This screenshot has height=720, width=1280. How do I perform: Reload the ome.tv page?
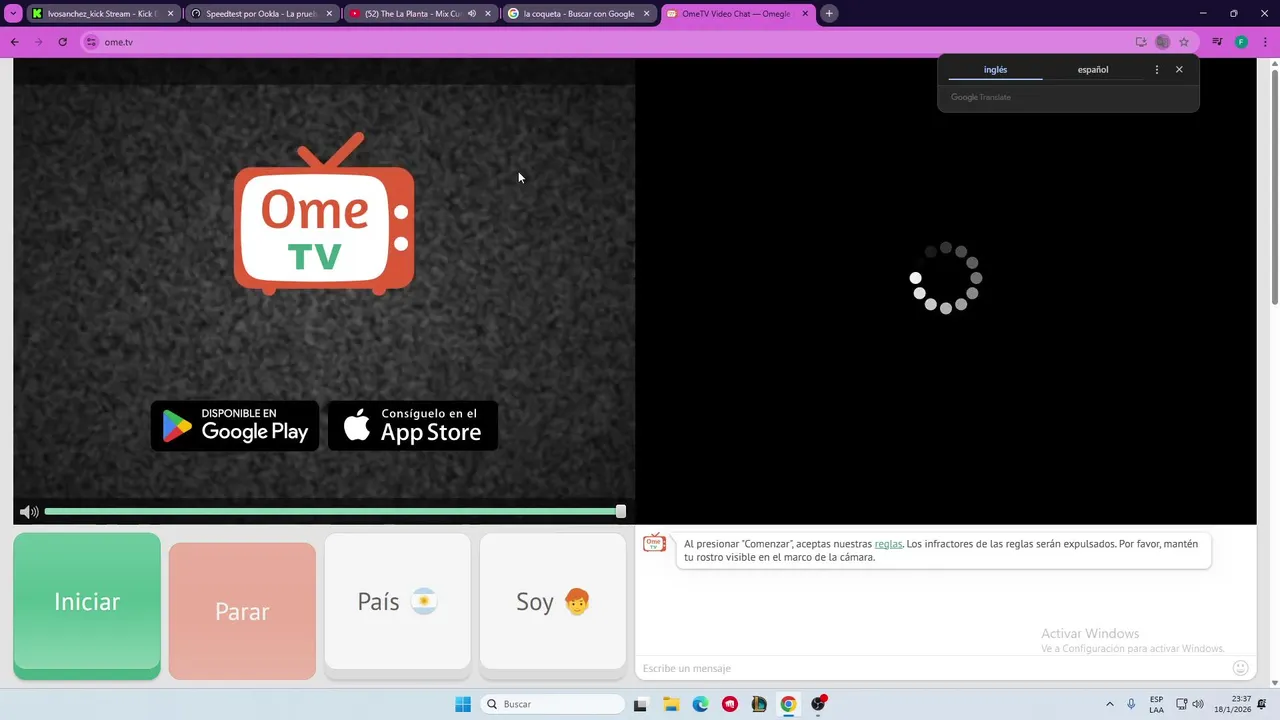click(62, 42)
